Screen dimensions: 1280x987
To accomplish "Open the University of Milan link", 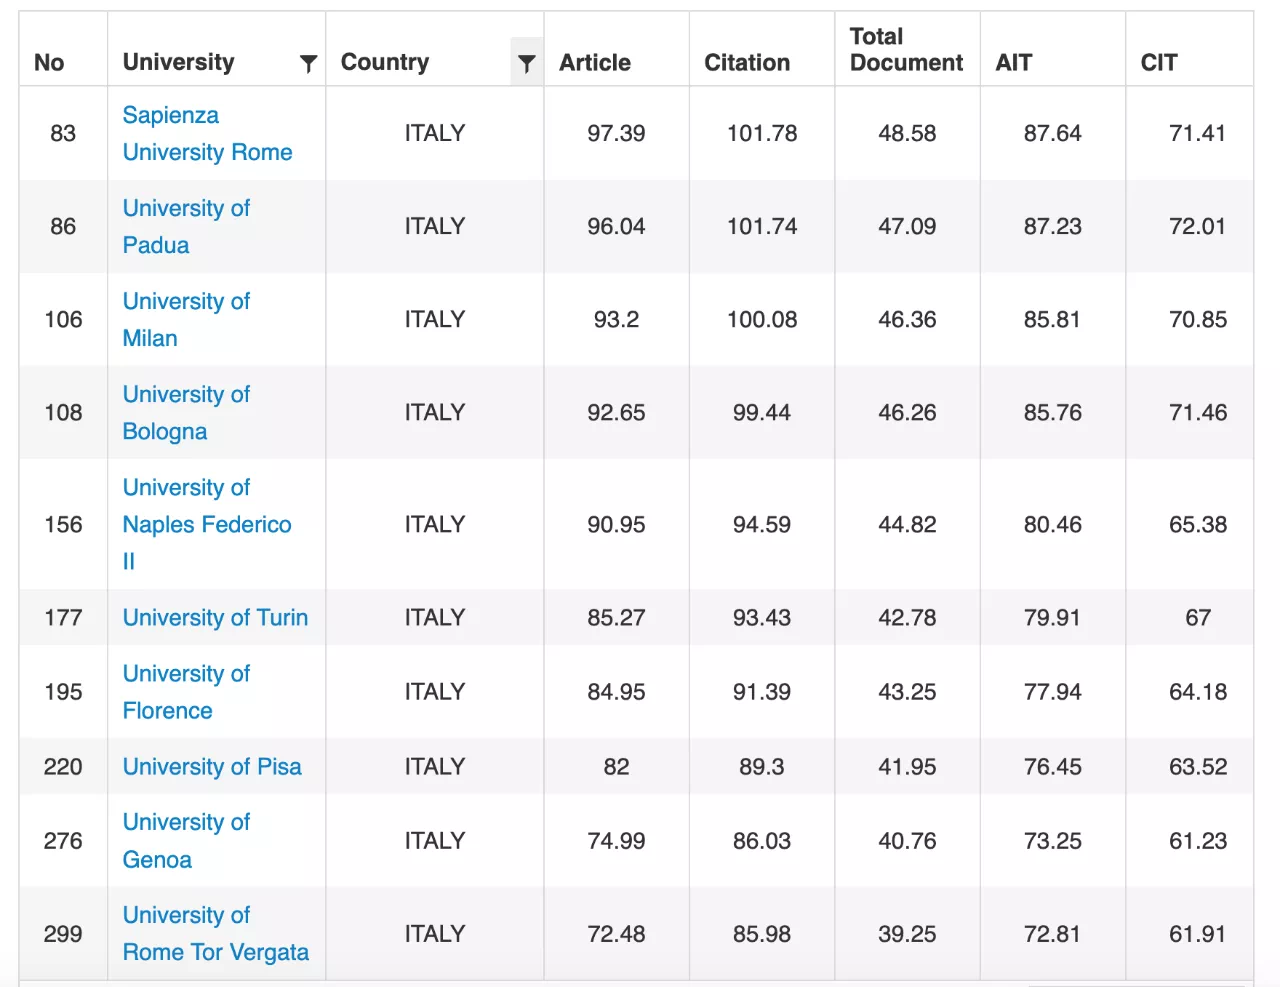I will [186, 319].
